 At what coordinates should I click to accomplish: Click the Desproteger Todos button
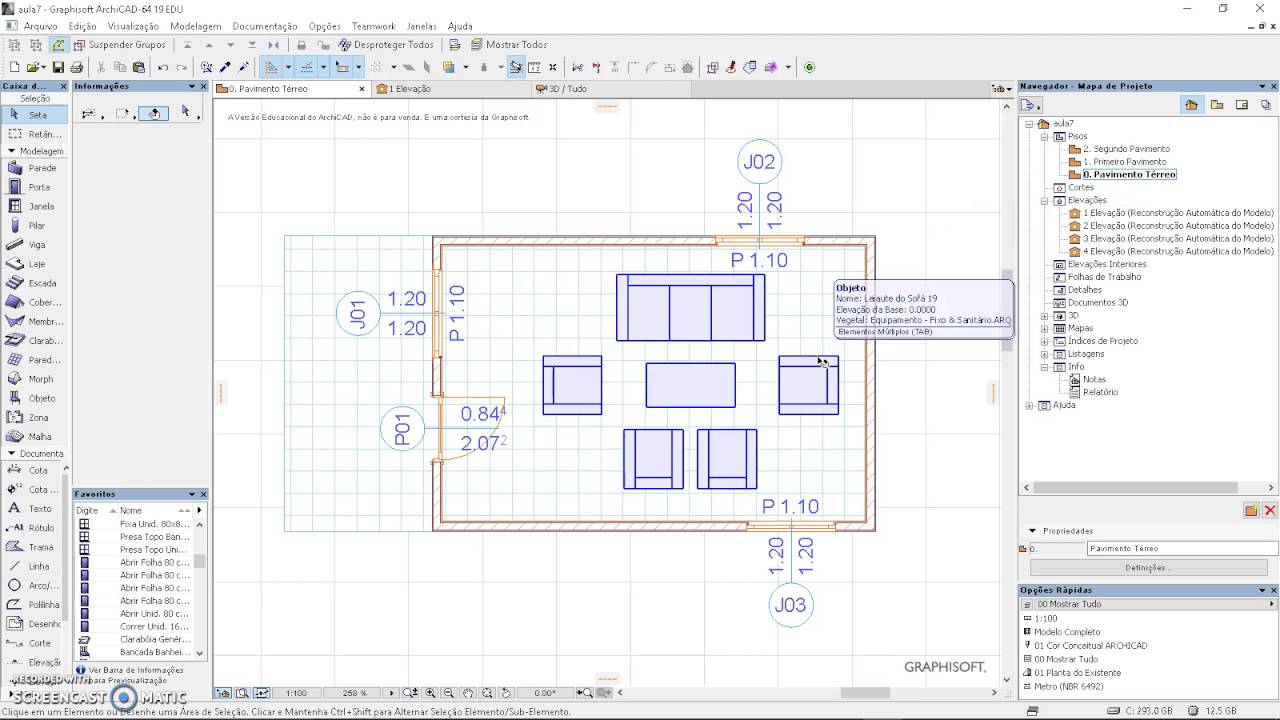pyautogui.click(x=387, y=45)
